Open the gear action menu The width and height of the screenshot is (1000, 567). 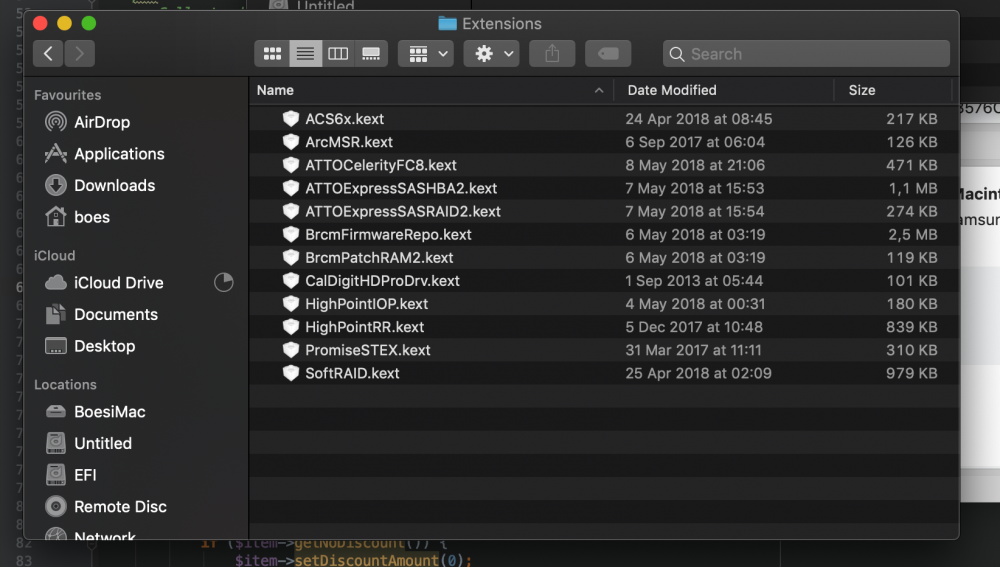(491, 54)
